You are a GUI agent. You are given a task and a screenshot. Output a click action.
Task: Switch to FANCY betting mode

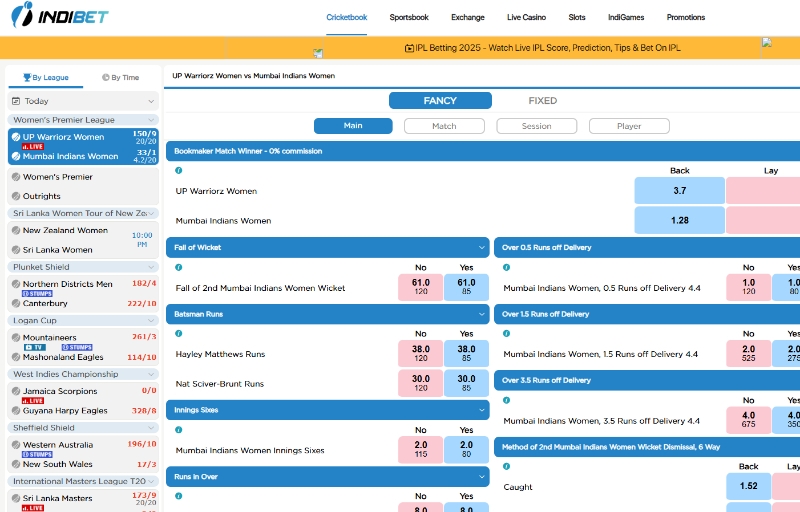tap(440, 100)
